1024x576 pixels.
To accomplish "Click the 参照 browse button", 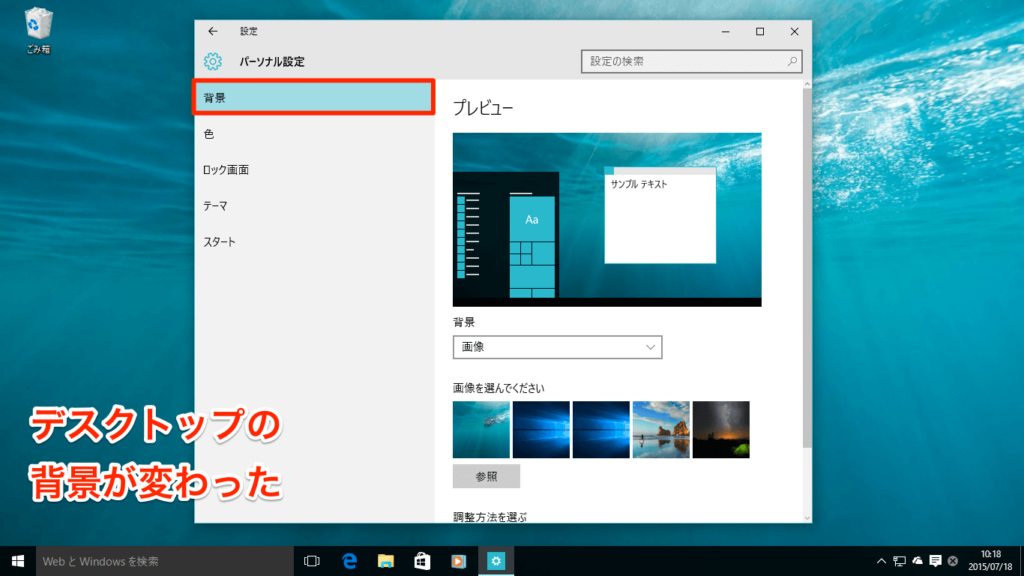I will click(x=486, y=475).
